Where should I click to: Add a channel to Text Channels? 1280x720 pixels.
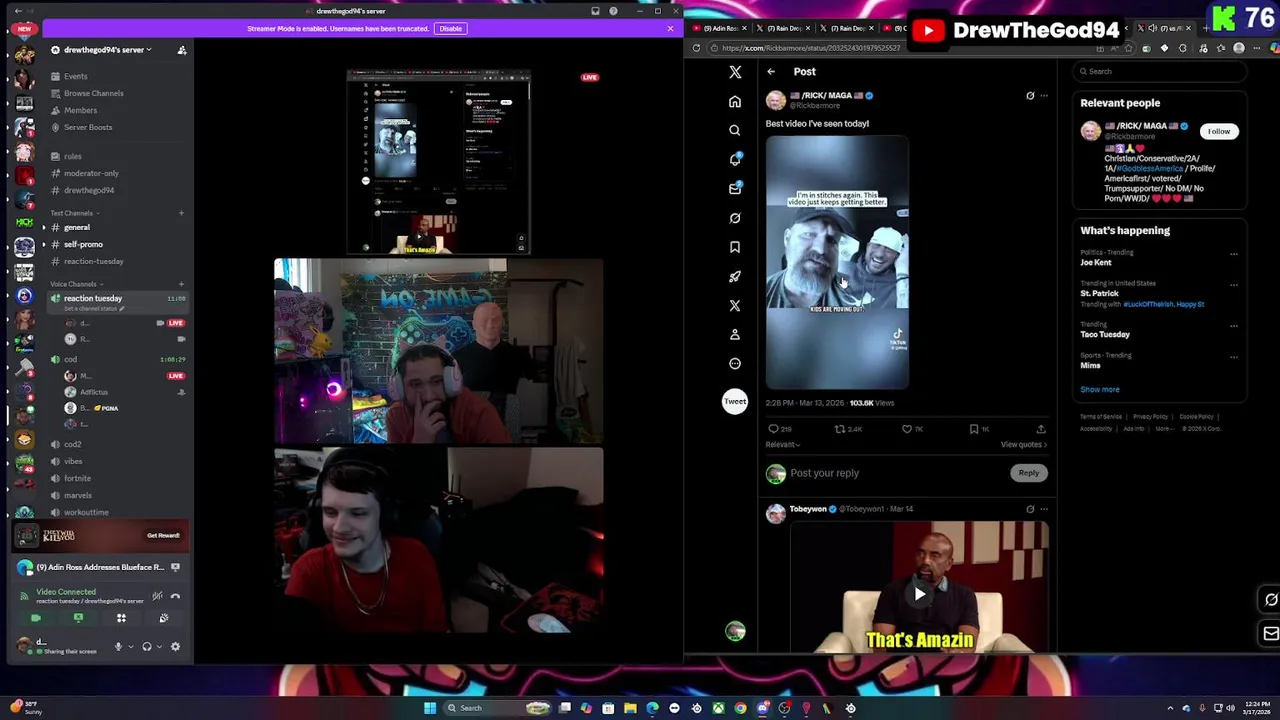[181, 213]
